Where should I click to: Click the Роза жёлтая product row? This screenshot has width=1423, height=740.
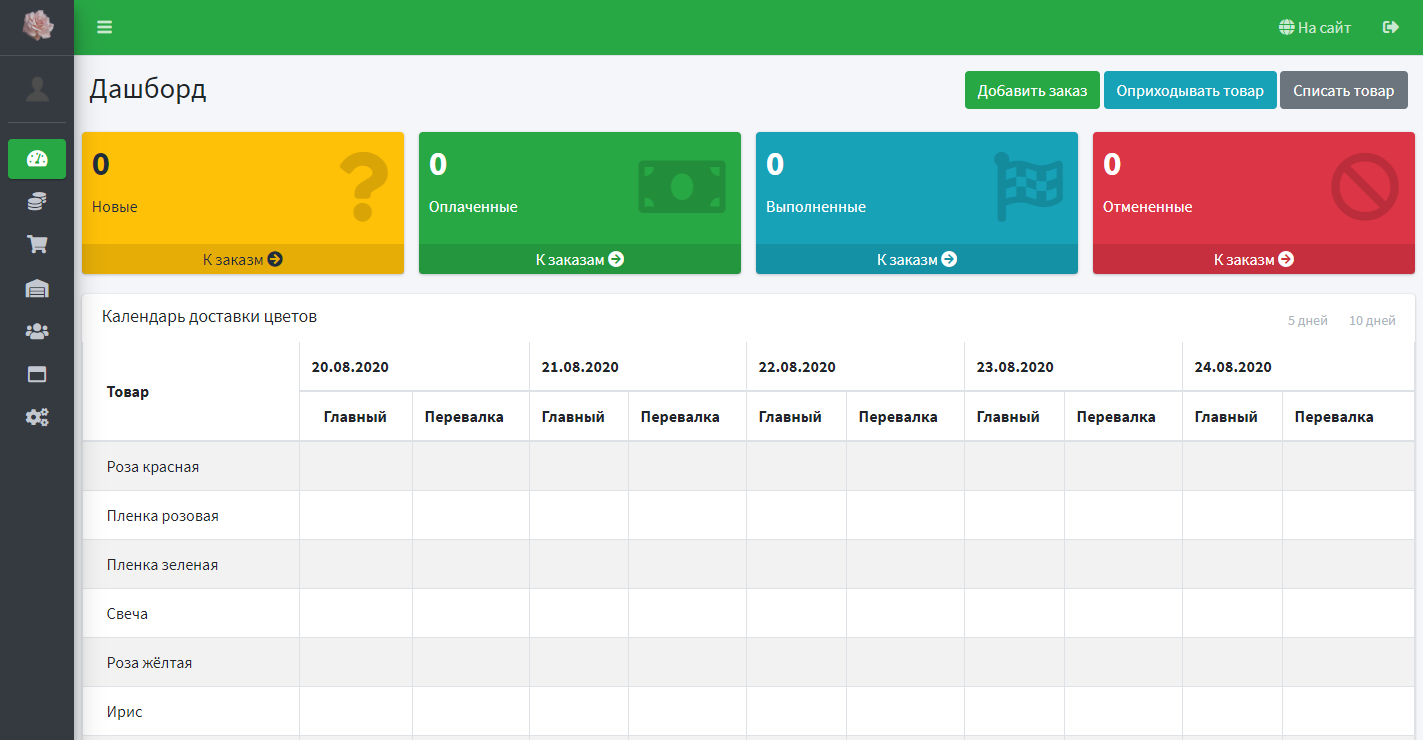coord(748,662)
